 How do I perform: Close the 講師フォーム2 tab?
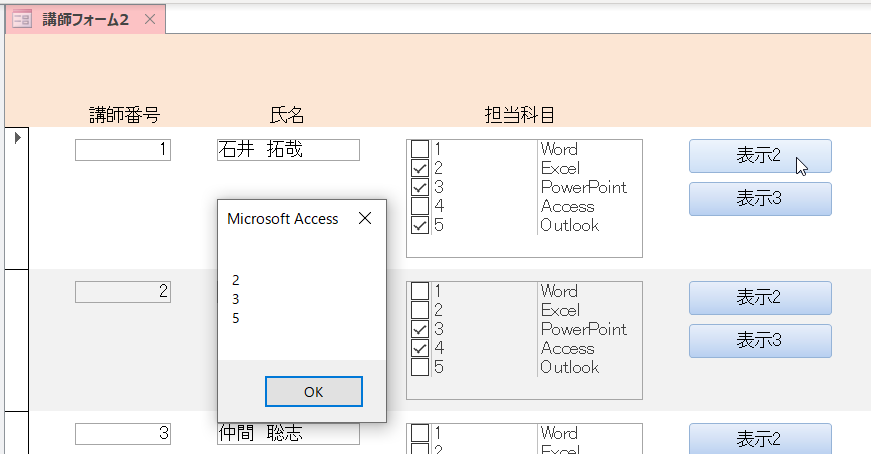point(150,19)
